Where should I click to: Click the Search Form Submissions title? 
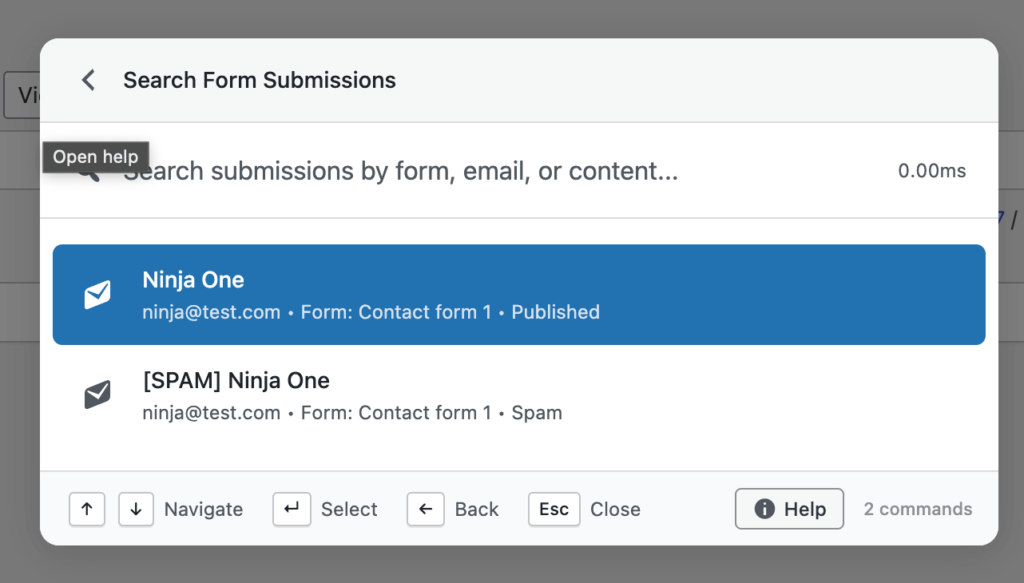point(259,80)
